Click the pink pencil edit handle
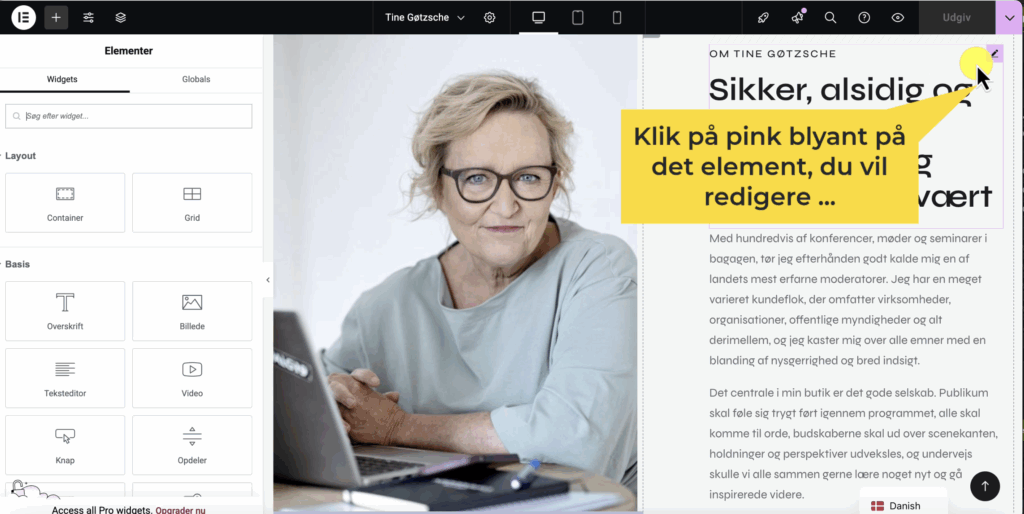This screenshot has width=1024, height=514. [995, 54]
